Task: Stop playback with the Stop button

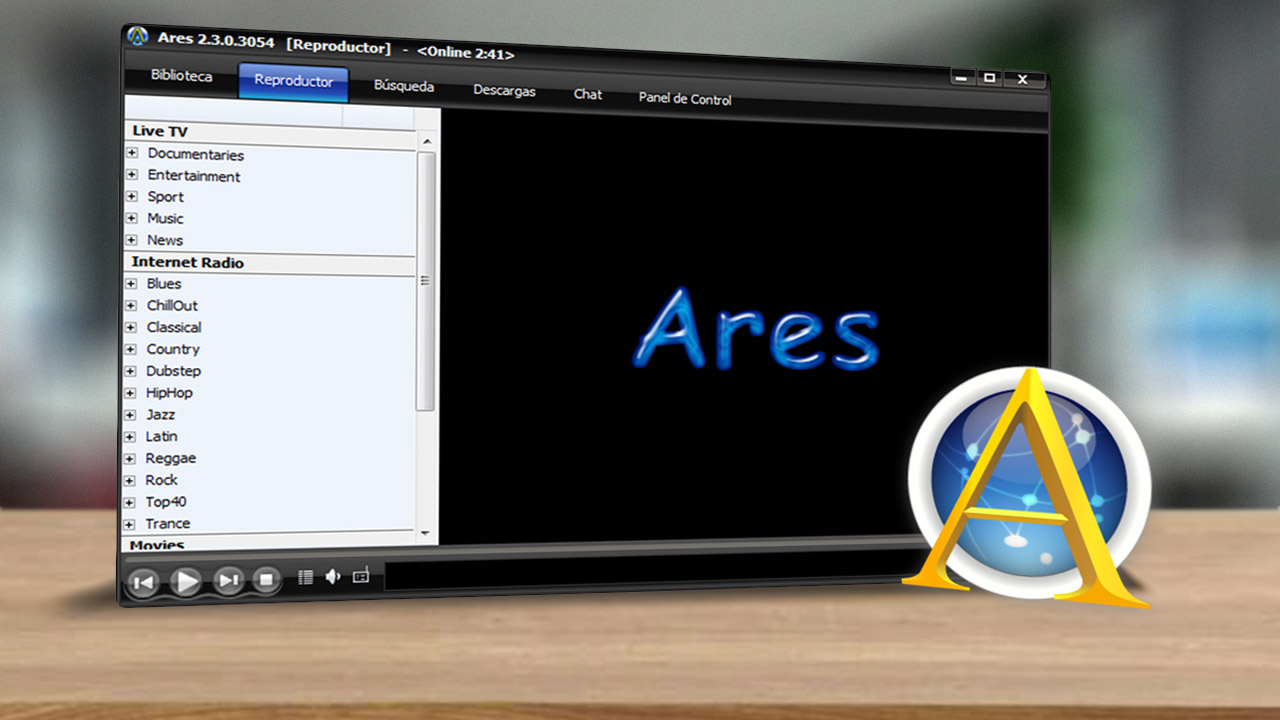Action: pyautogui.click(x=266, y=579)
